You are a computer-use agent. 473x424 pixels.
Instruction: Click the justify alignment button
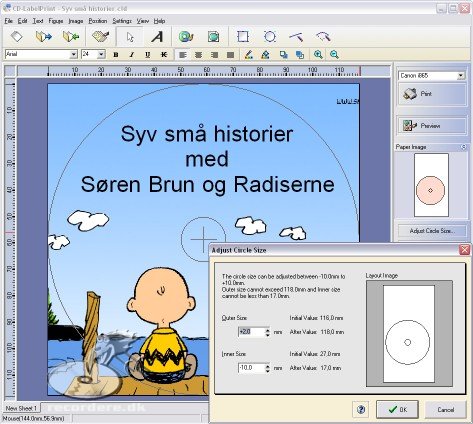[230, 55]
